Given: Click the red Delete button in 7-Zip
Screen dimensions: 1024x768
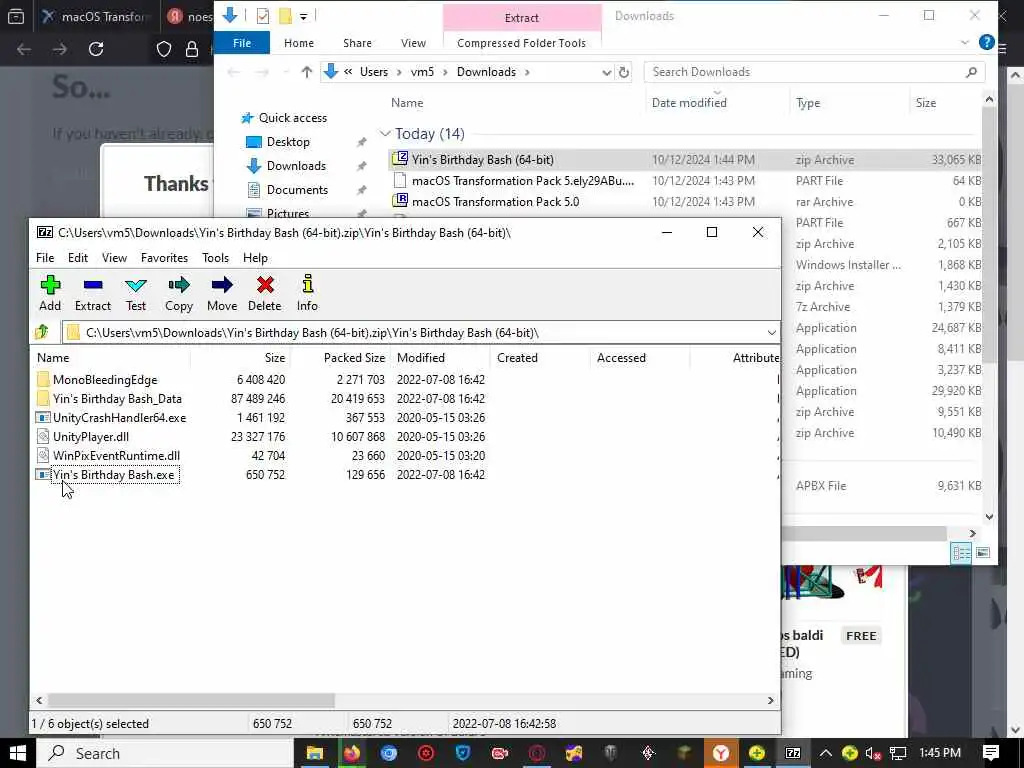Looking at the screenshot, I should (264, 293).
